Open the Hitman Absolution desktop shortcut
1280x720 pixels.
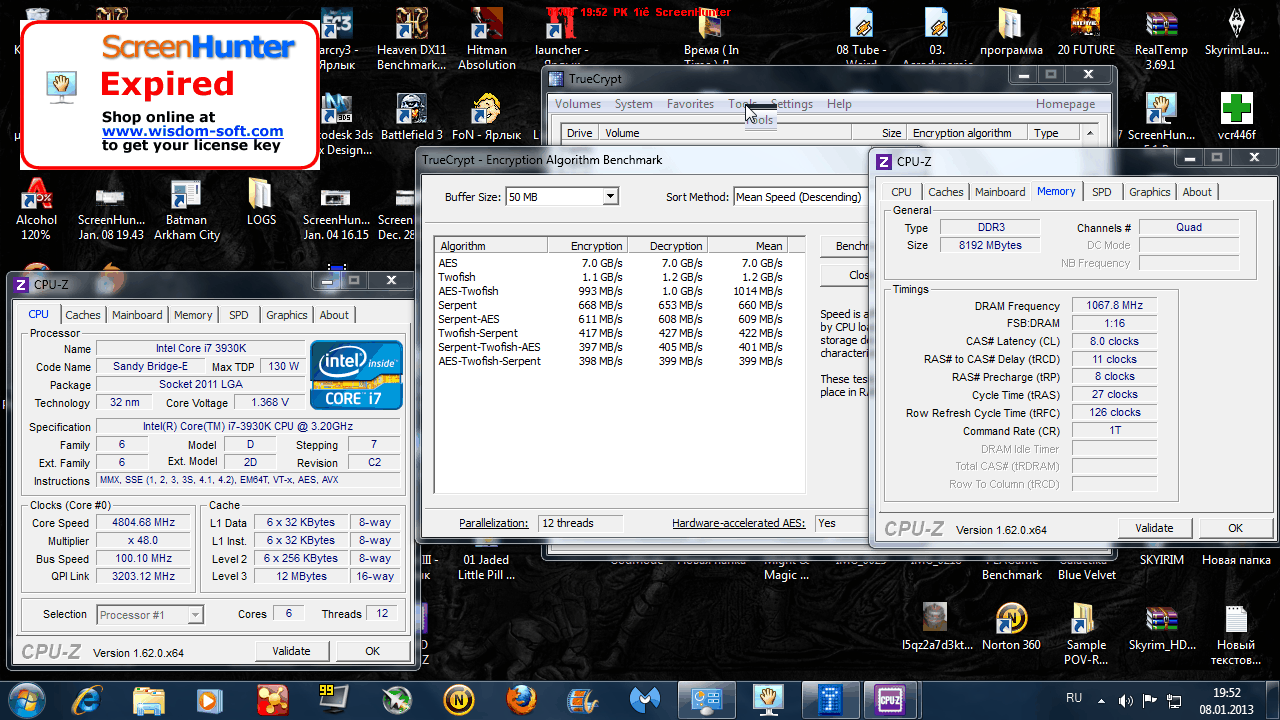(x=487, y=40)
